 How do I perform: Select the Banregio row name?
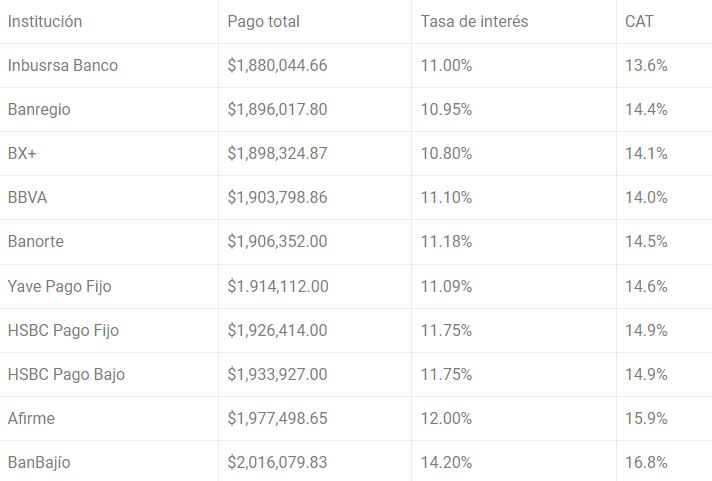39,109
